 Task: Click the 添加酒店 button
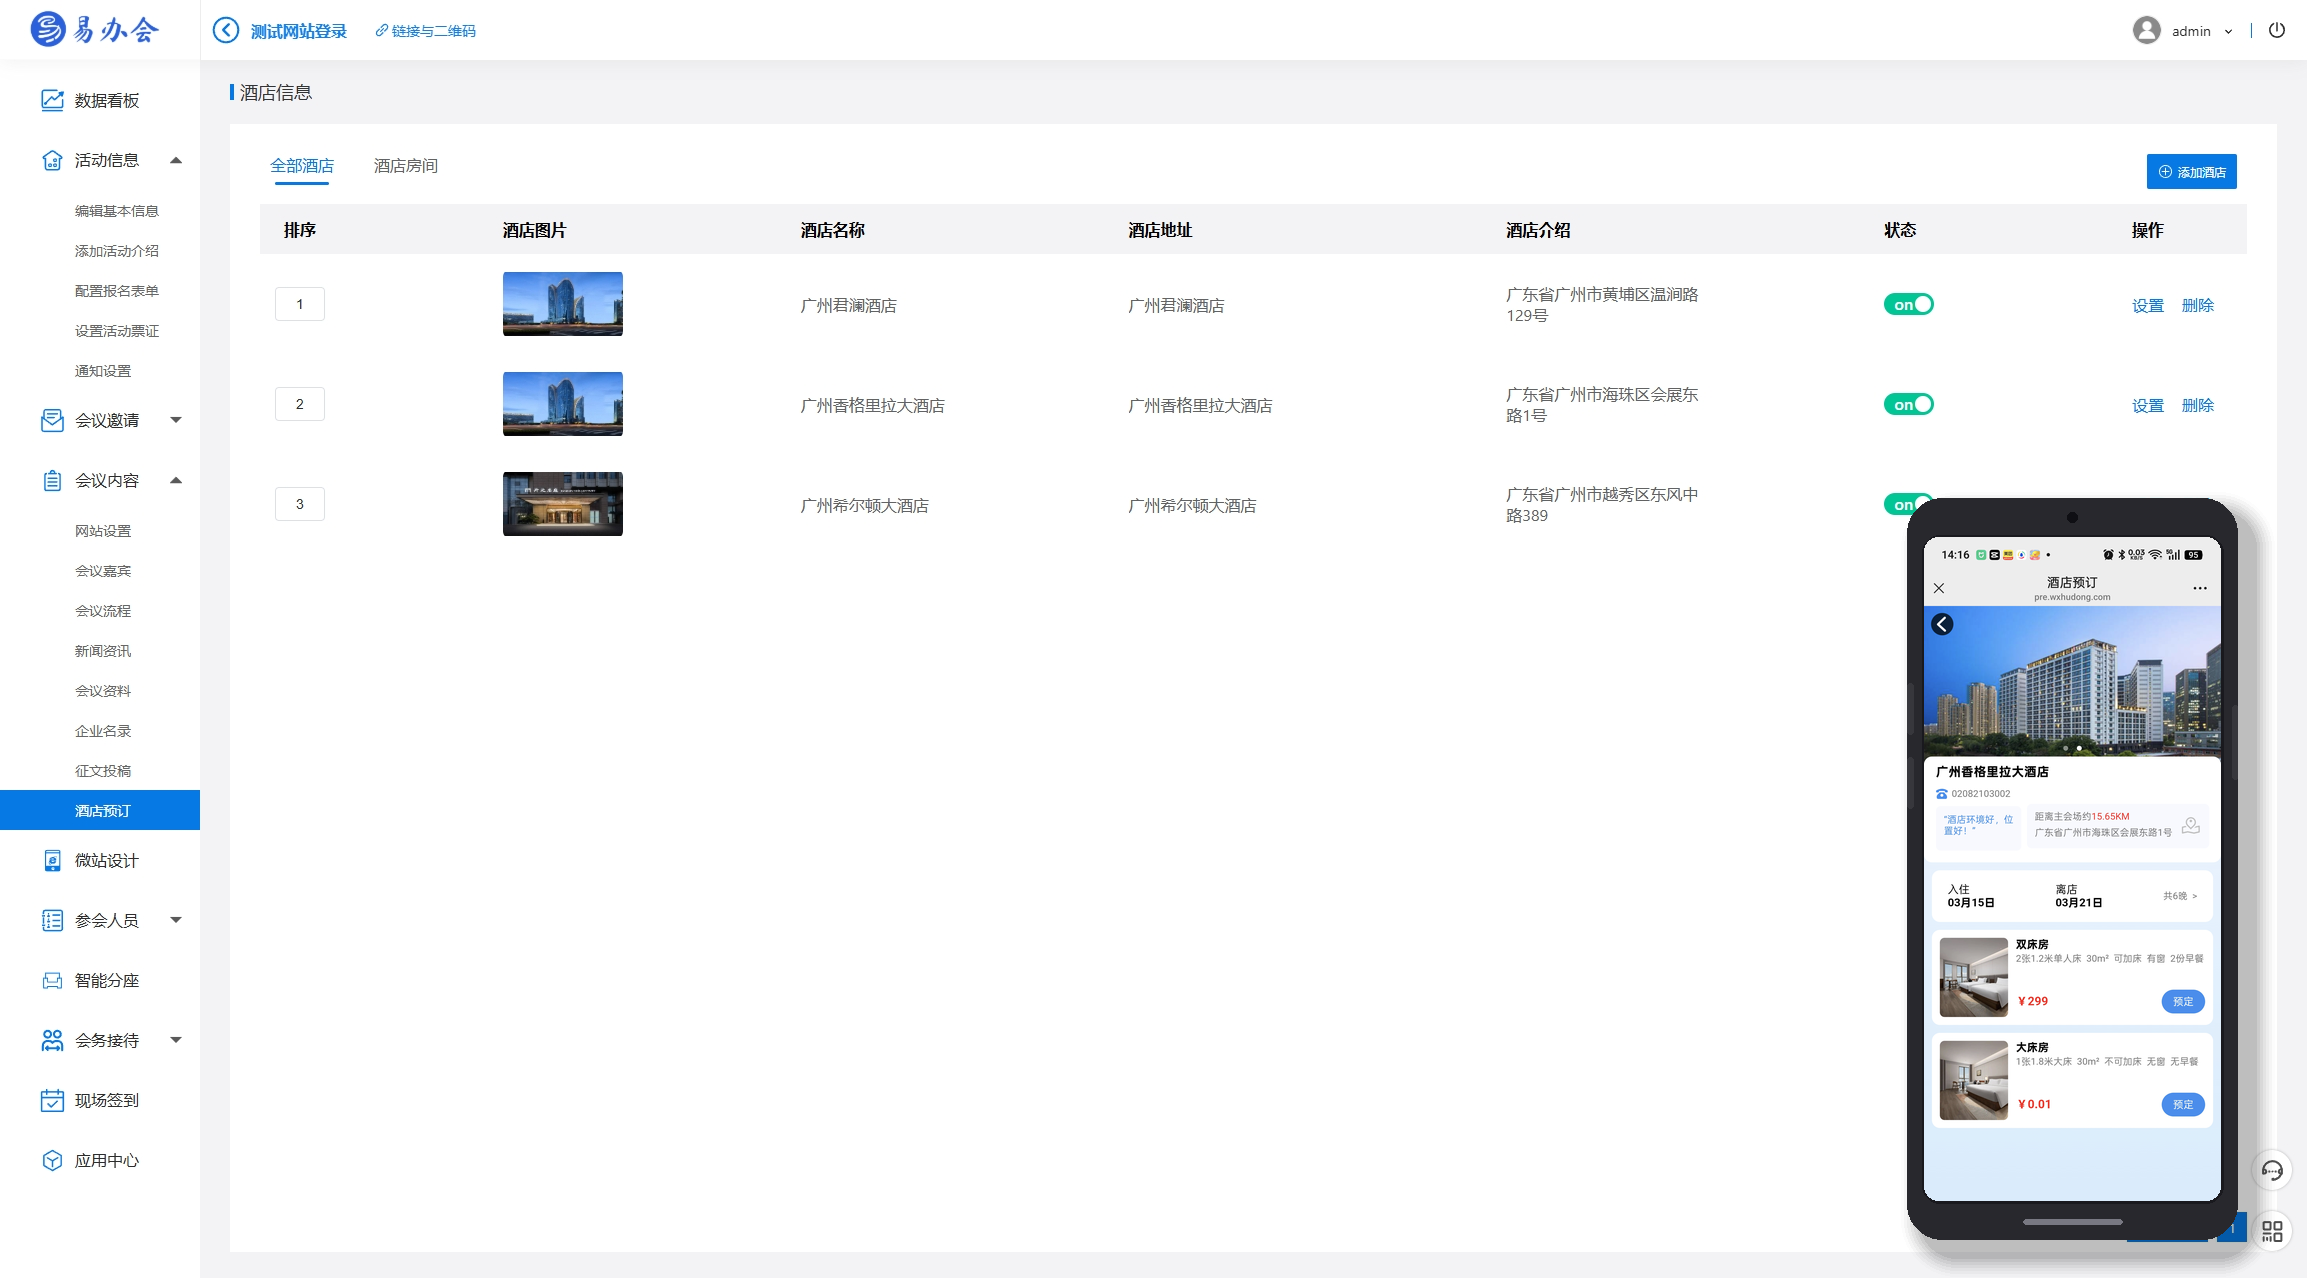pos(2191,172)
